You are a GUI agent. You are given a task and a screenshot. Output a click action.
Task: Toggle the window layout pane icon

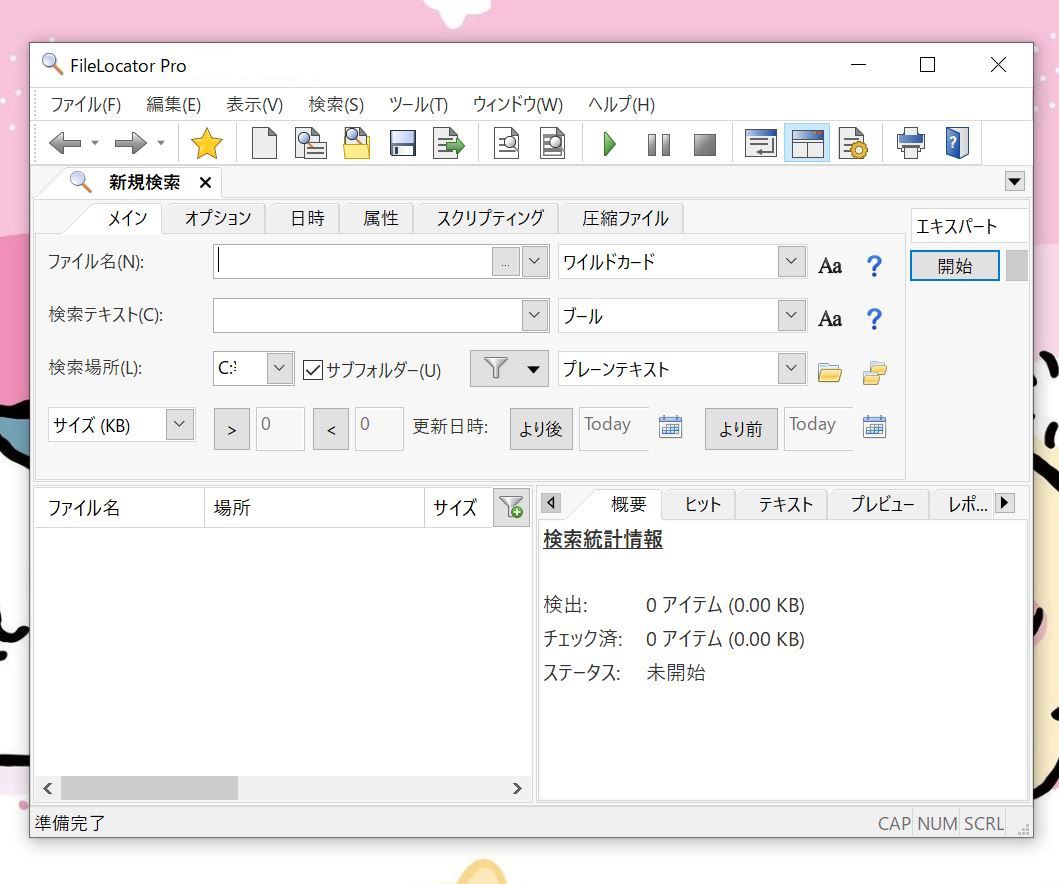807,143
